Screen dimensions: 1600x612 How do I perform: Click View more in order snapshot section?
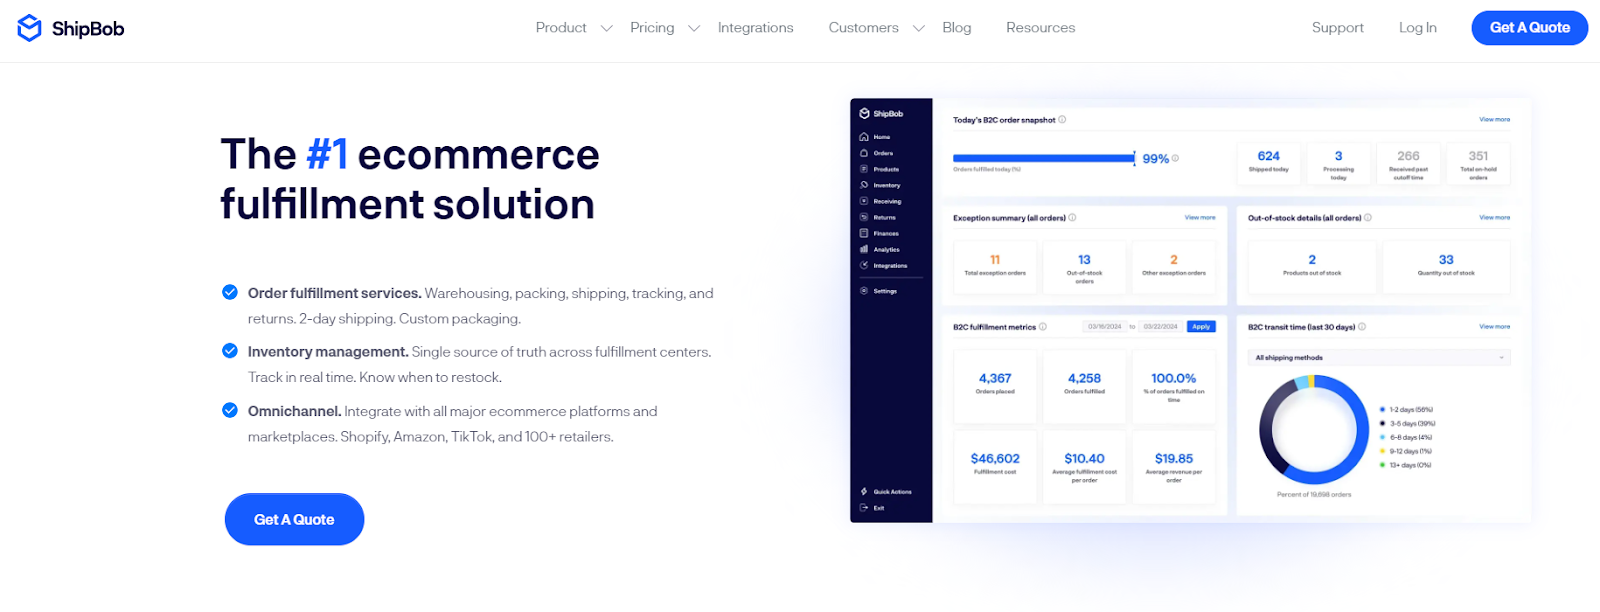(1495, 119)
